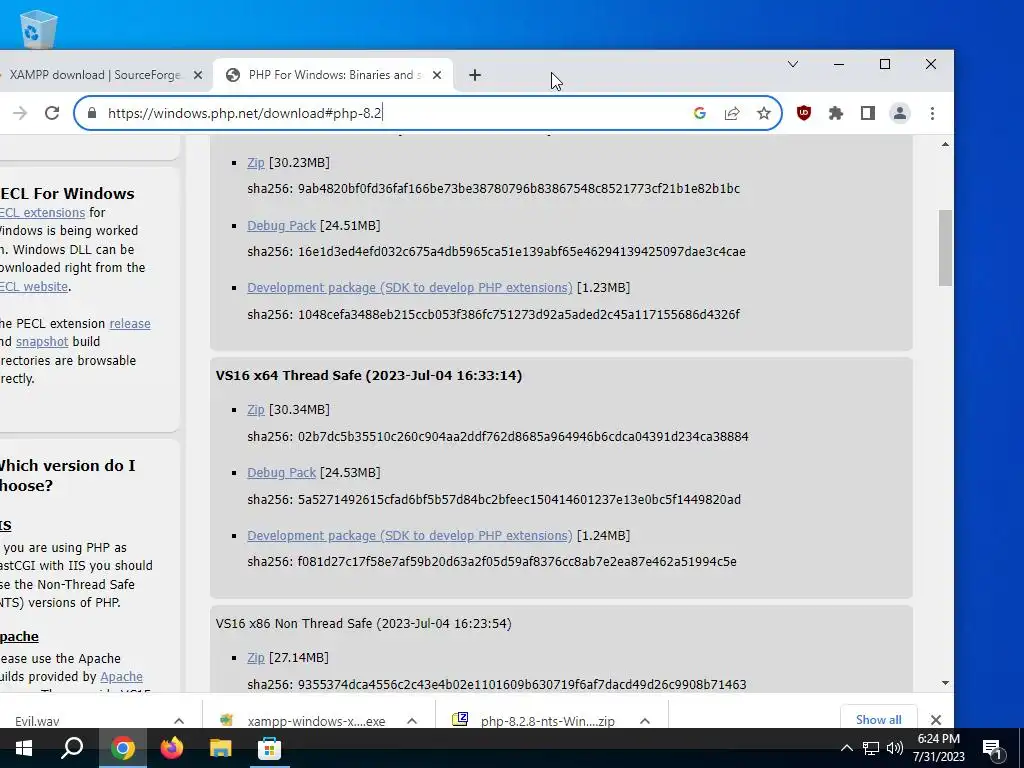1024x768 pixels.
Task: Launch Firefox from the taskbar
Action: point(172,748)
